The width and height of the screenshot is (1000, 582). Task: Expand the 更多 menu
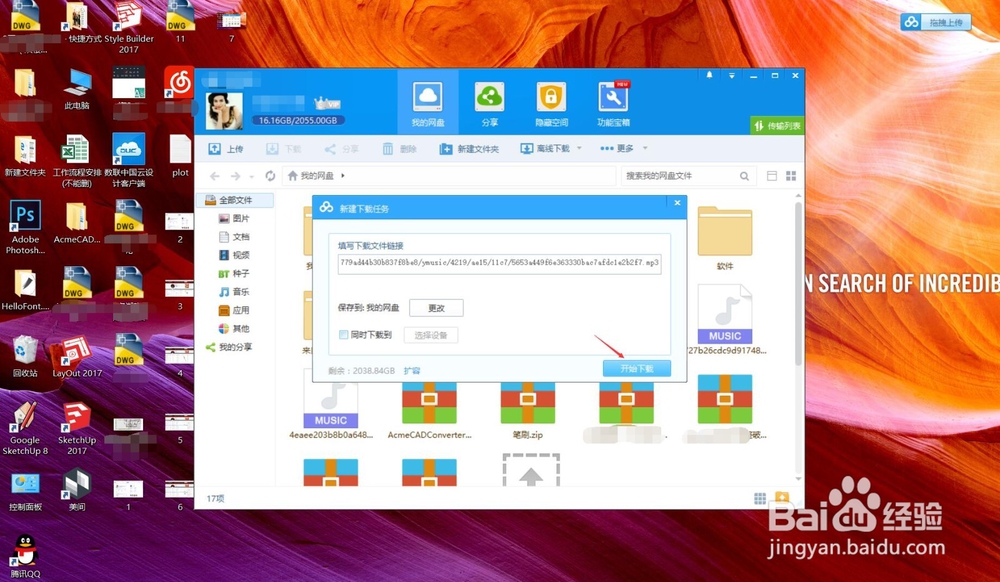(x=624, y=149)
